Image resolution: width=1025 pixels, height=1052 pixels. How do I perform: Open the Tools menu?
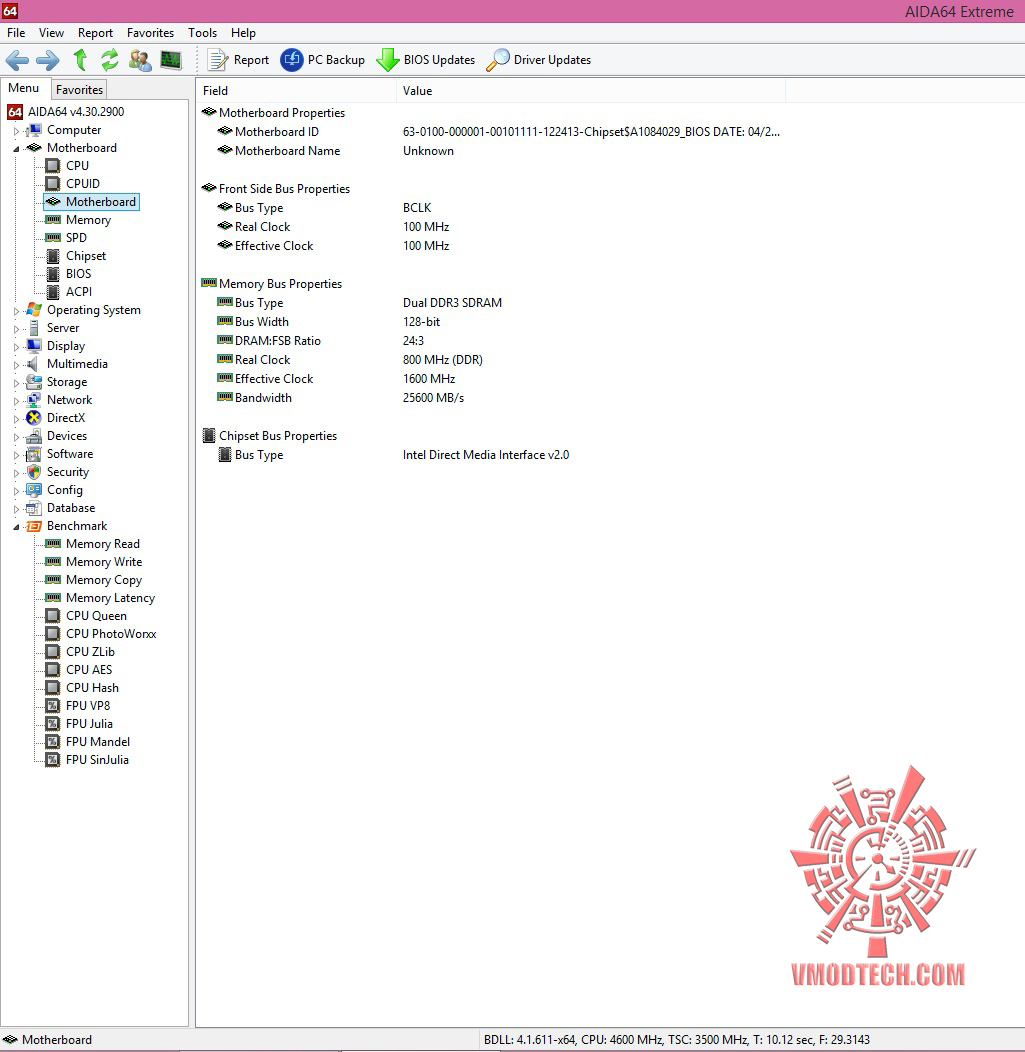pos(203,33)
